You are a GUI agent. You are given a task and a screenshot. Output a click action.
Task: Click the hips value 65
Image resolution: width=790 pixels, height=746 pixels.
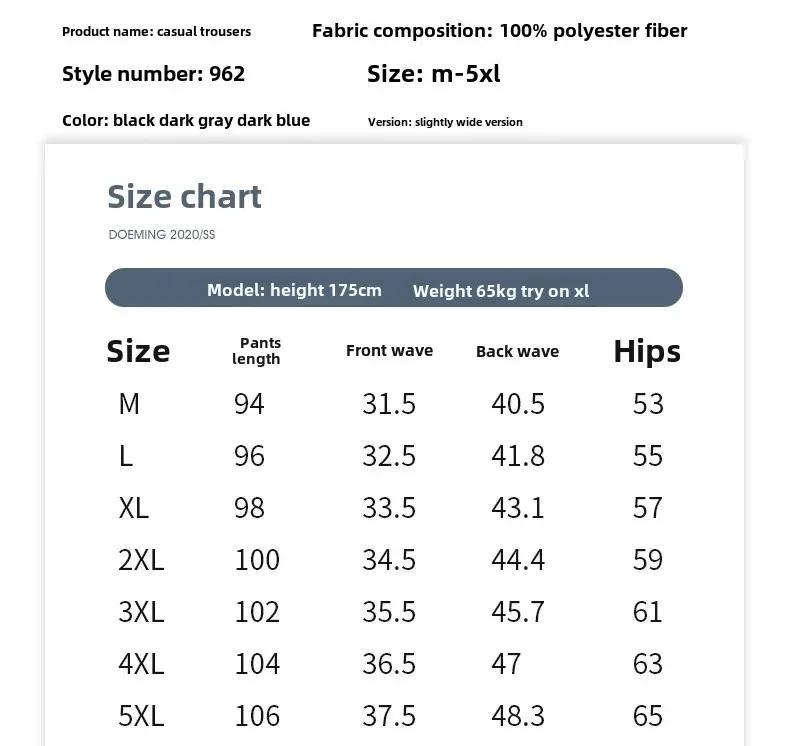pyautogui.click(x=647, y=716)
